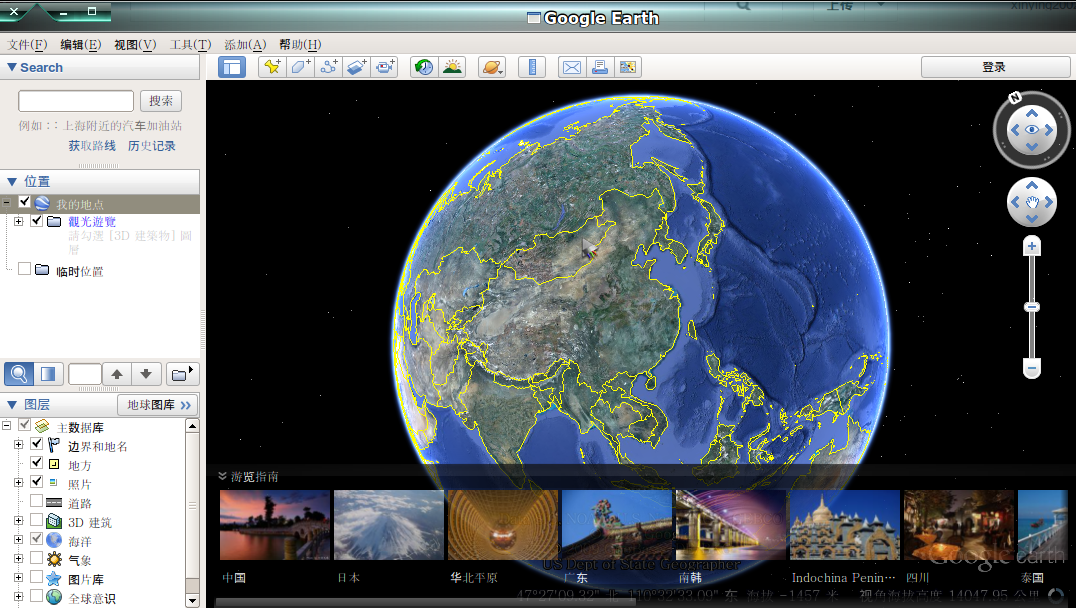The height and width of the screenshot is (608, 1076).
Task: Open the 视图(V) menu
Action: 135,45
